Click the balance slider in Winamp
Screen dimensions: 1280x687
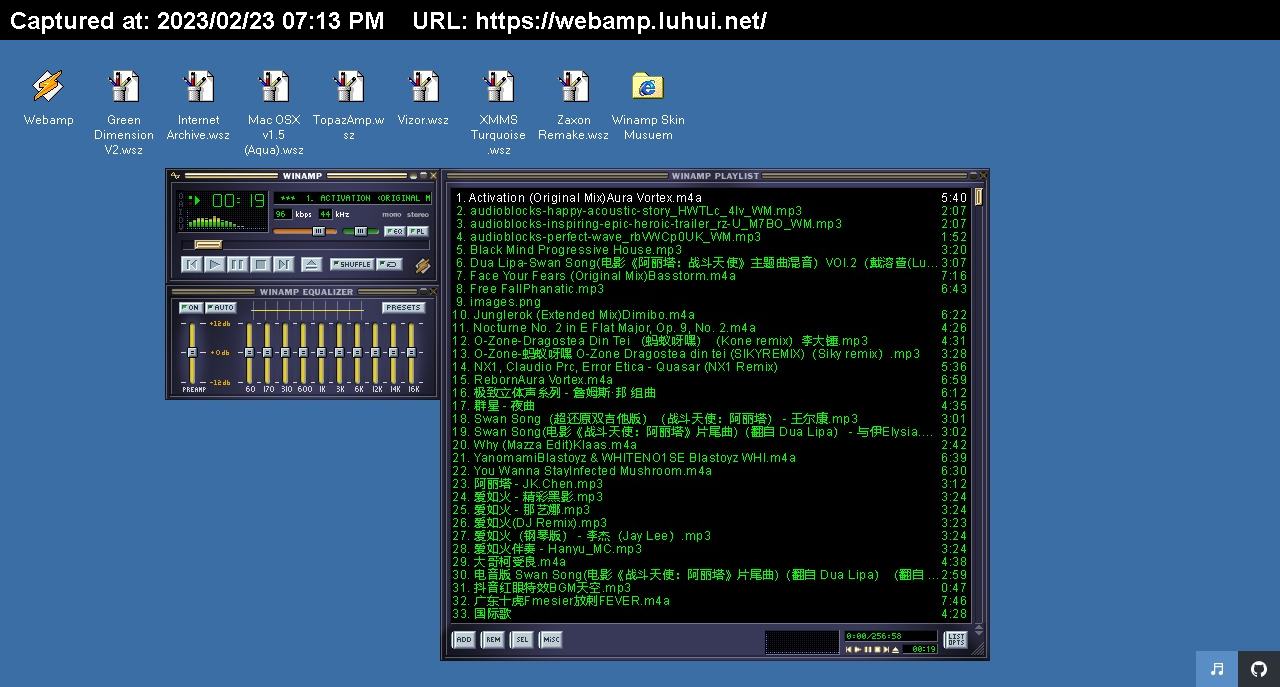coord(361,231)
